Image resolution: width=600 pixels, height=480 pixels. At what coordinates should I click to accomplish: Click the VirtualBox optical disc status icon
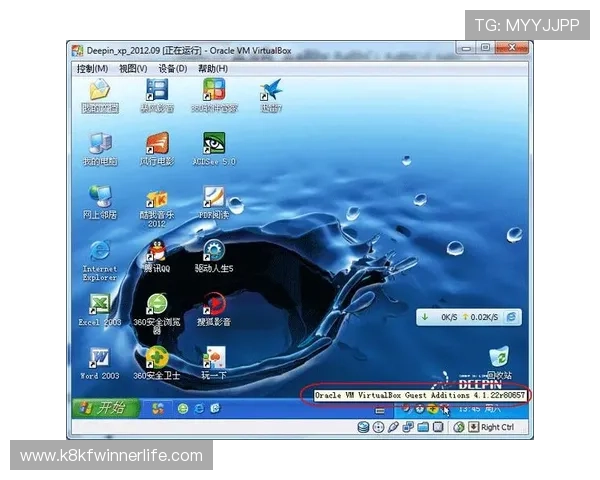click(379, 427)
